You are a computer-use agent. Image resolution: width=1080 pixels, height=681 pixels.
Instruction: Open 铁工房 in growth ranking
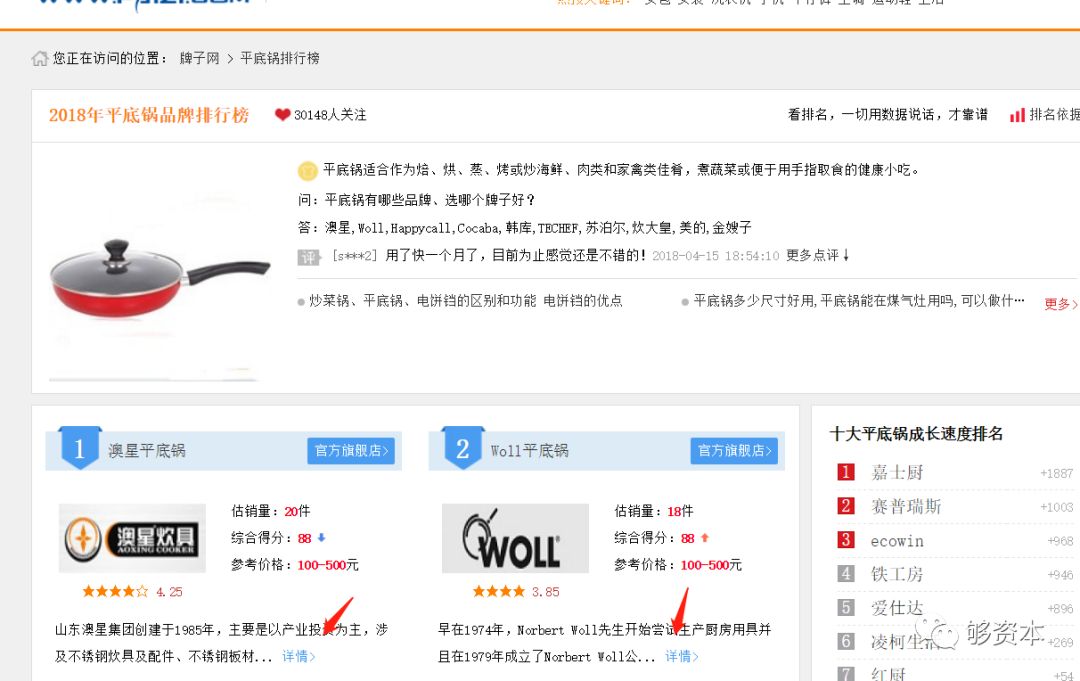897,574
